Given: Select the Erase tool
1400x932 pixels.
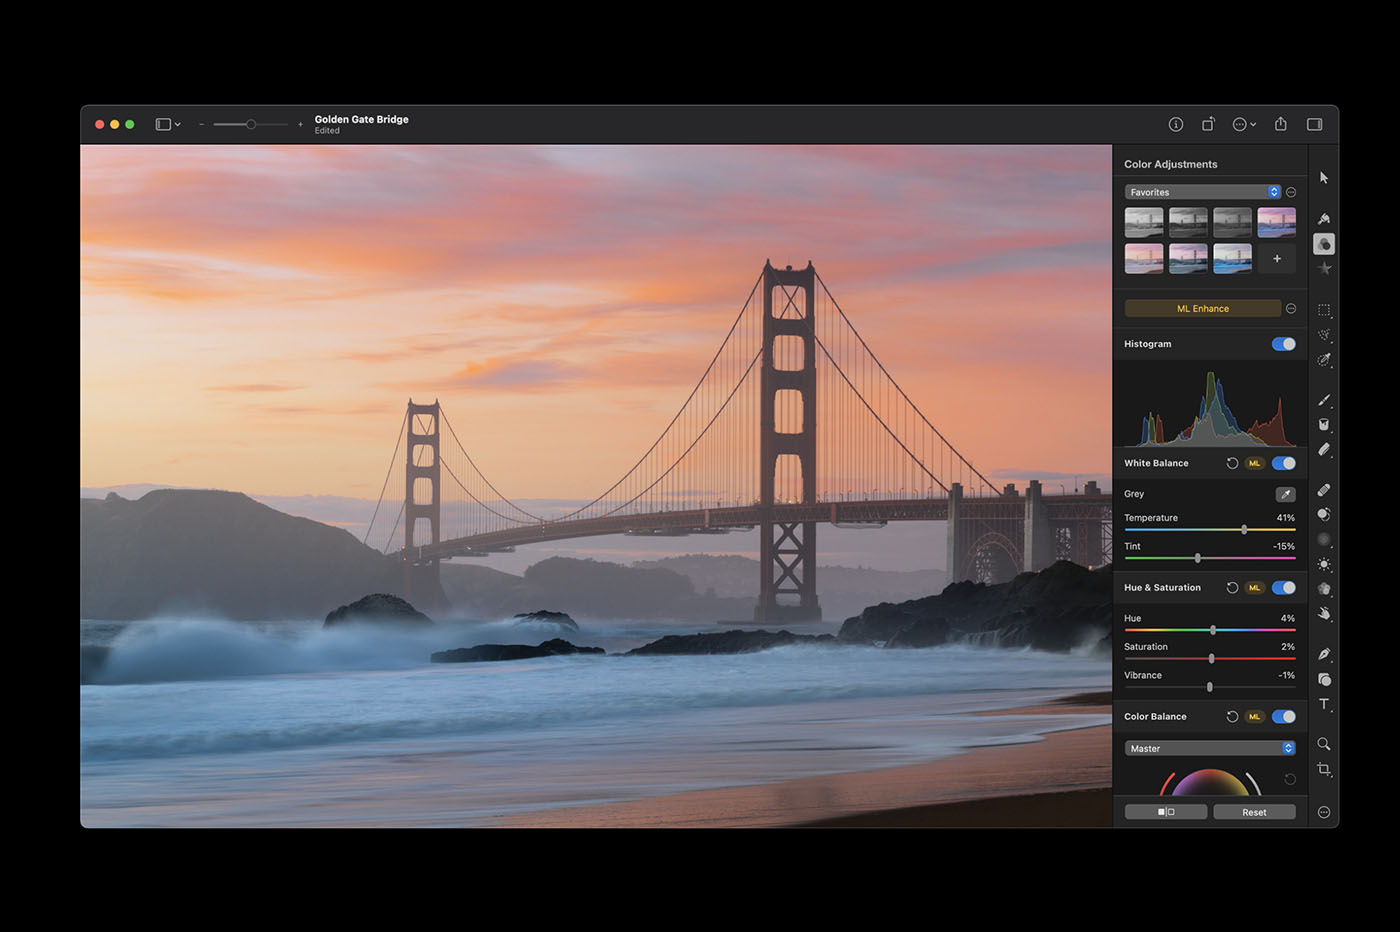Looking at the screenshot, I should point(1324,449).
